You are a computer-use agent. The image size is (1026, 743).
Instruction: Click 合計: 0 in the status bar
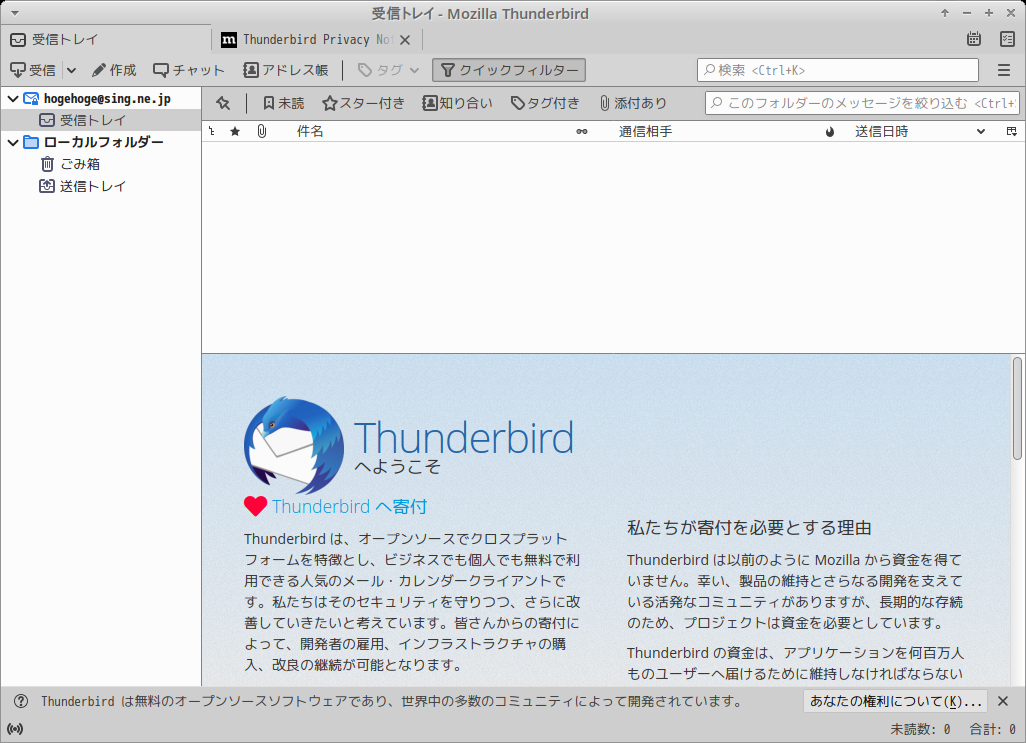coord(992,729)
